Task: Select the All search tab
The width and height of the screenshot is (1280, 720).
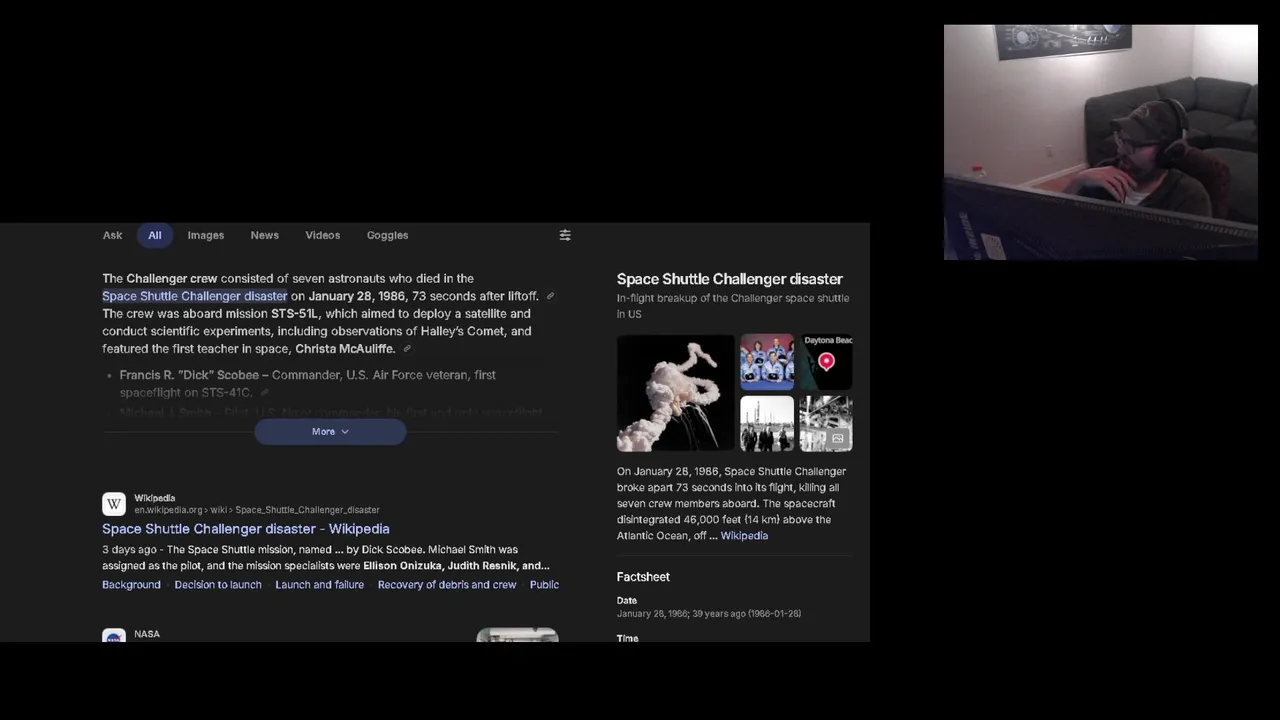Action: pyautogui.click(x=155, y=235)
